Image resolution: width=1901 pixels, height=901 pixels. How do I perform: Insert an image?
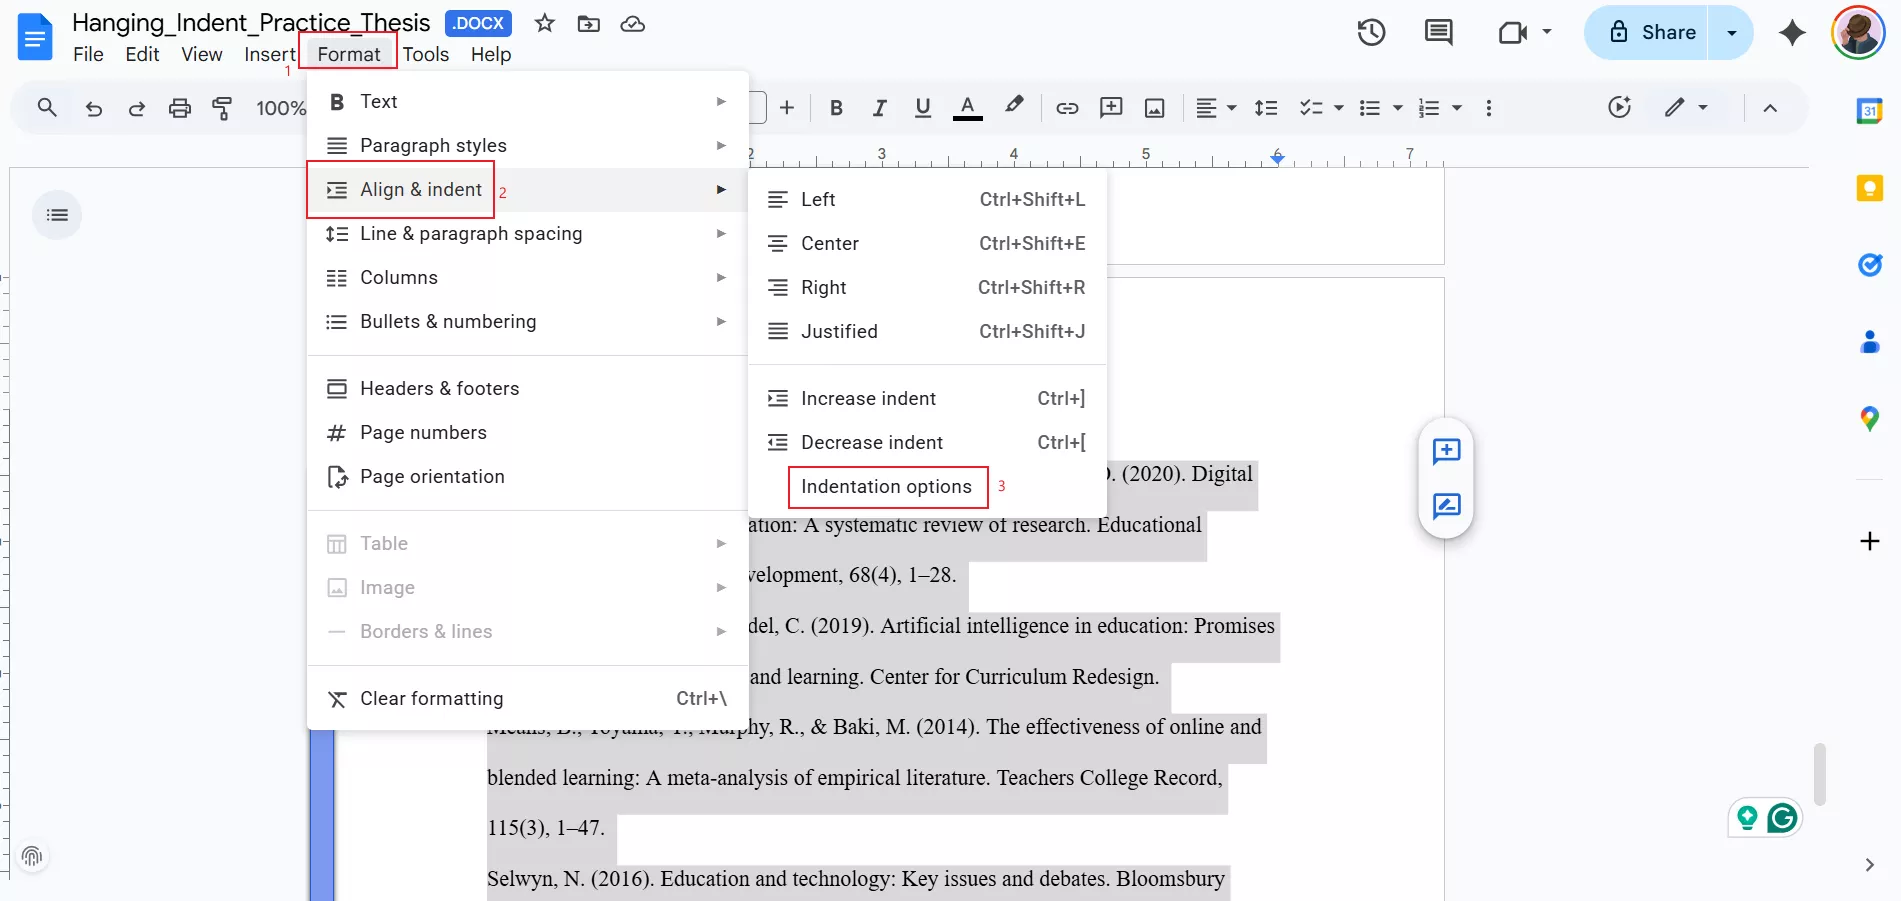tap(1155, 108)
